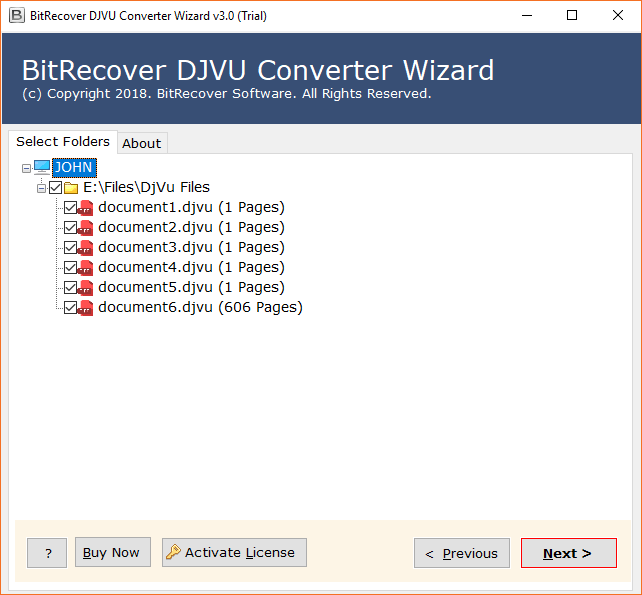The image size is (642, 595).
Task: Collapse the E:\Files\DjVu Files folder node
Action: pos(41,188)
